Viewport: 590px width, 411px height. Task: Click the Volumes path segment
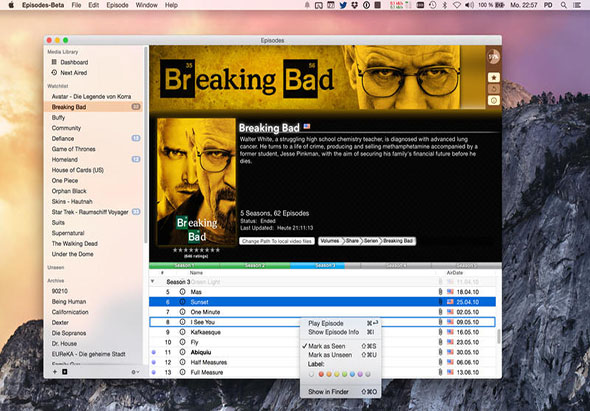[330, 241]
